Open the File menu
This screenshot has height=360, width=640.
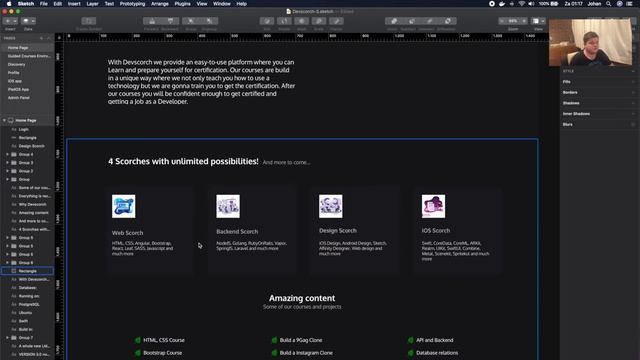coord(44,4)
